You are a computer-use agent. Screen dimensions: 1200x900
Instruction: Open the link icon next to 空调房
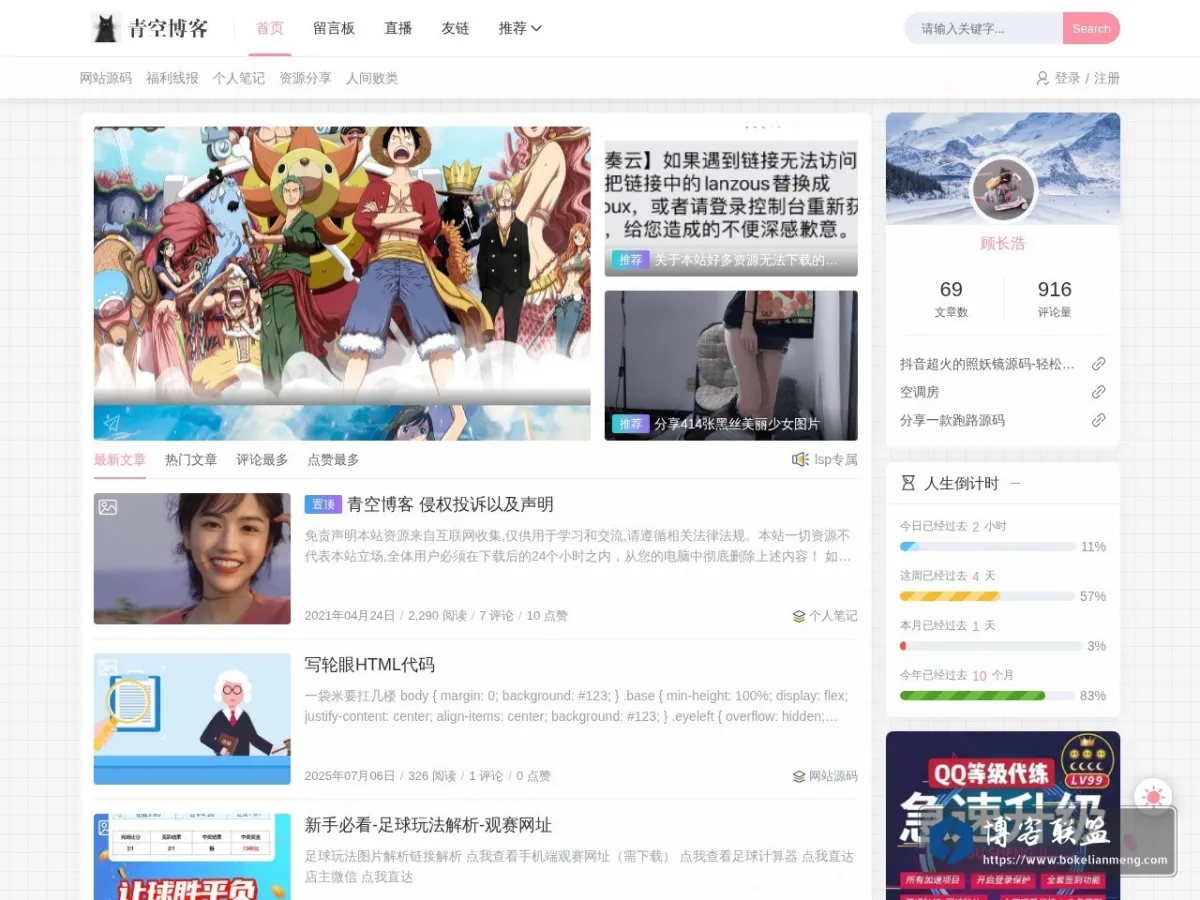1098,392
